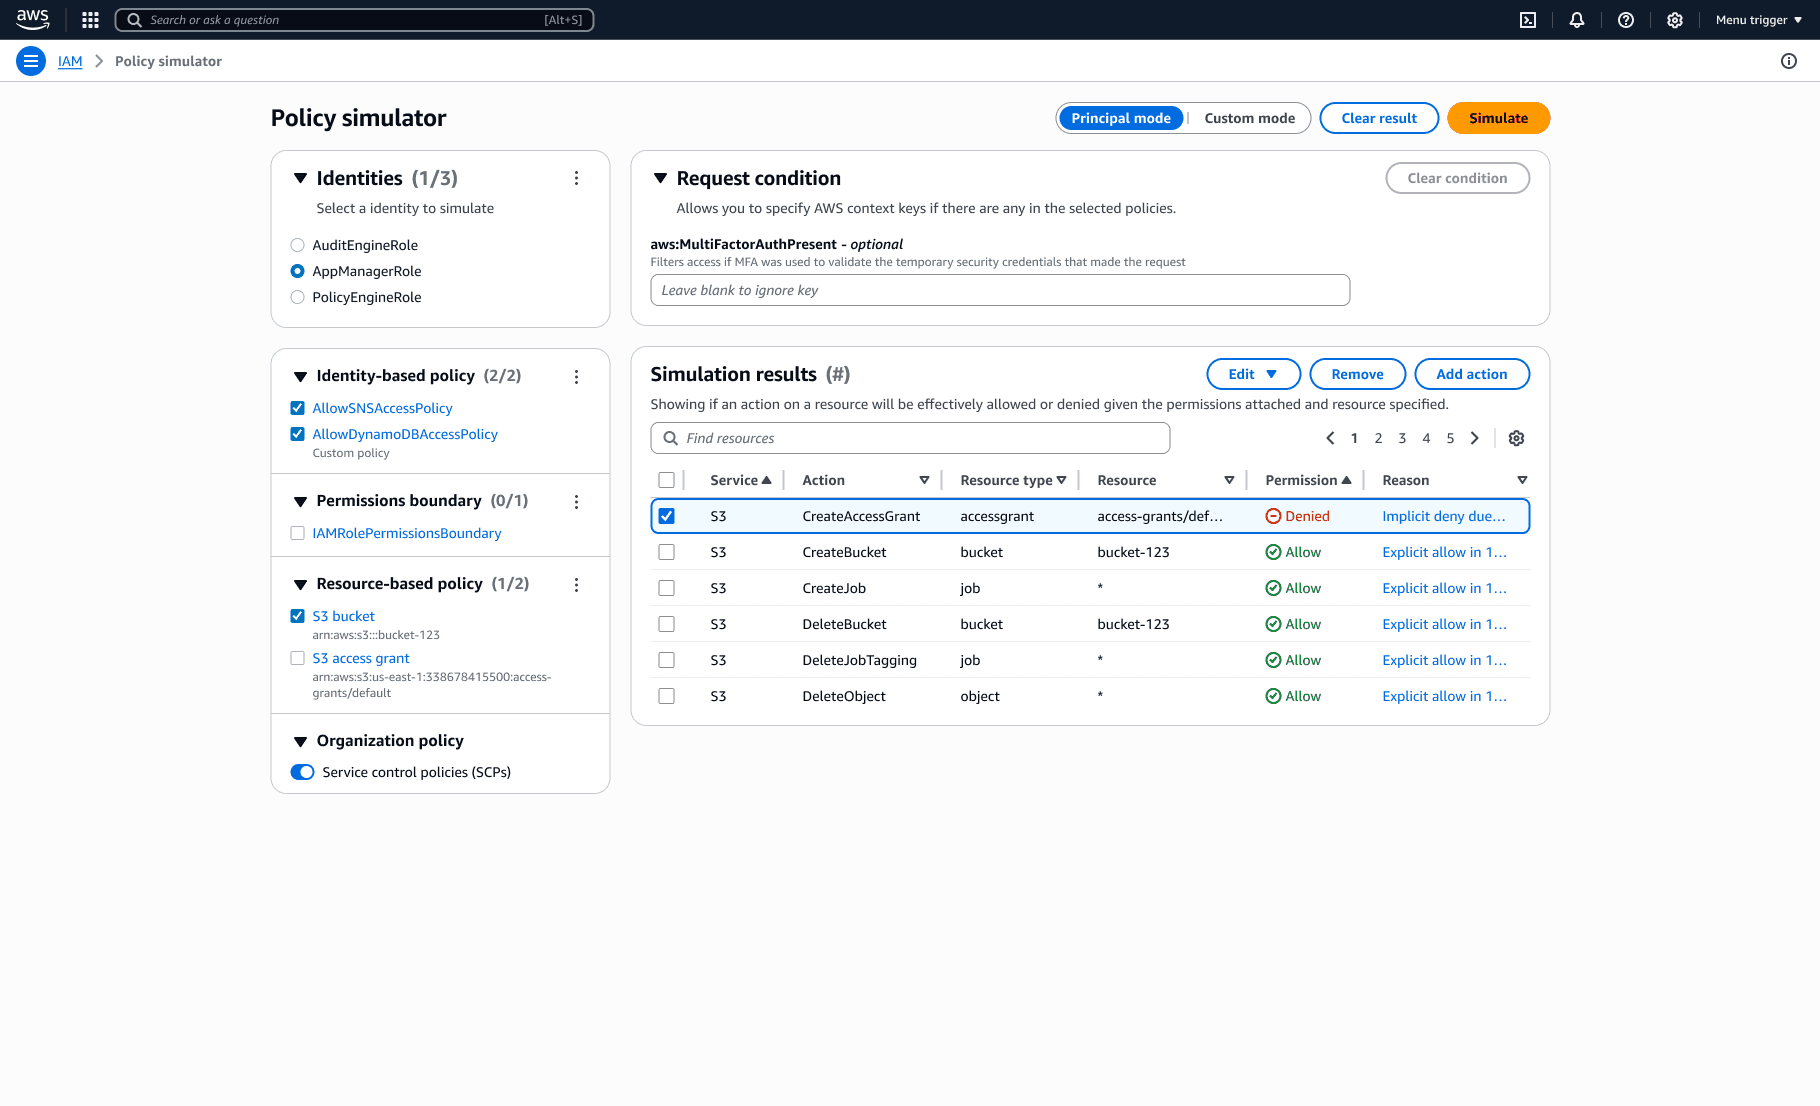This screenshot has width=1820, height=1106.
Task: Collapse the Request condition section
Action: [660, 178]
